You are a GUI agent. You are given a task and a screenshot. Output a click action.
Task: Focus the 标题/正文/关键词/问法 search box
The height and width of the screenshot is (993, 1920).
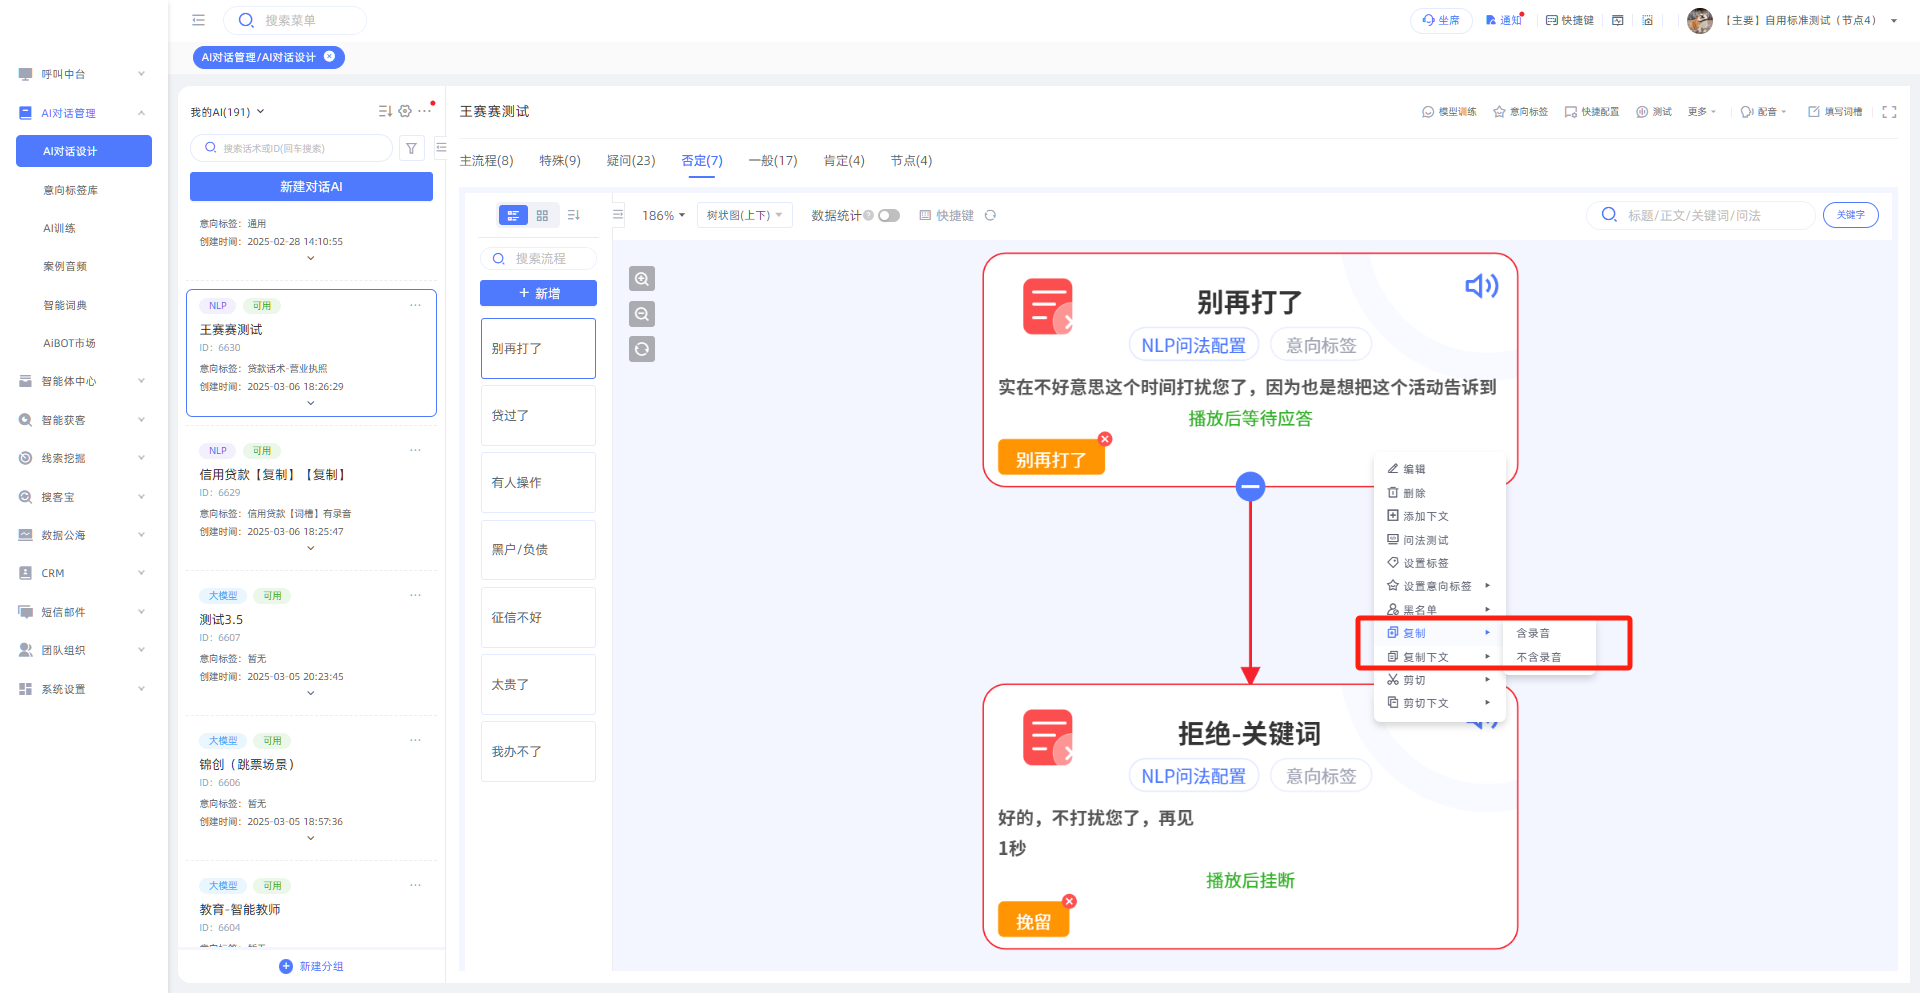pyautogui.click(x=1700, y=215)
